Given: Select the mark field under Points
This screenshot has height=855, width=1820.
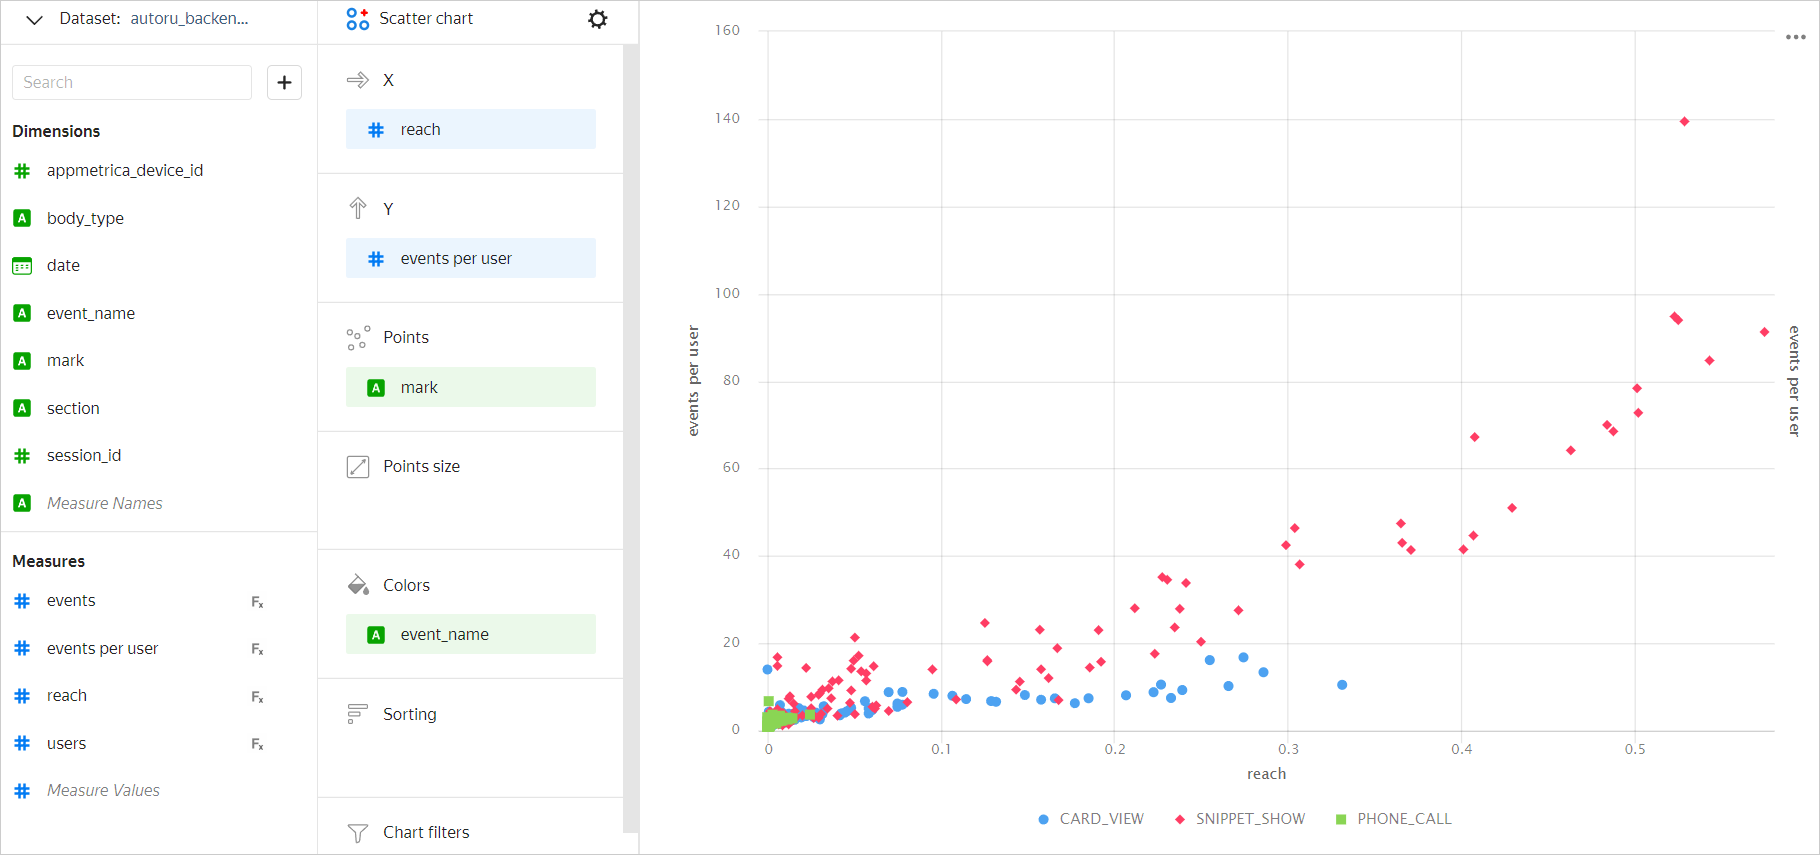Looking at the screenshot, I should [x=470, y=388].
